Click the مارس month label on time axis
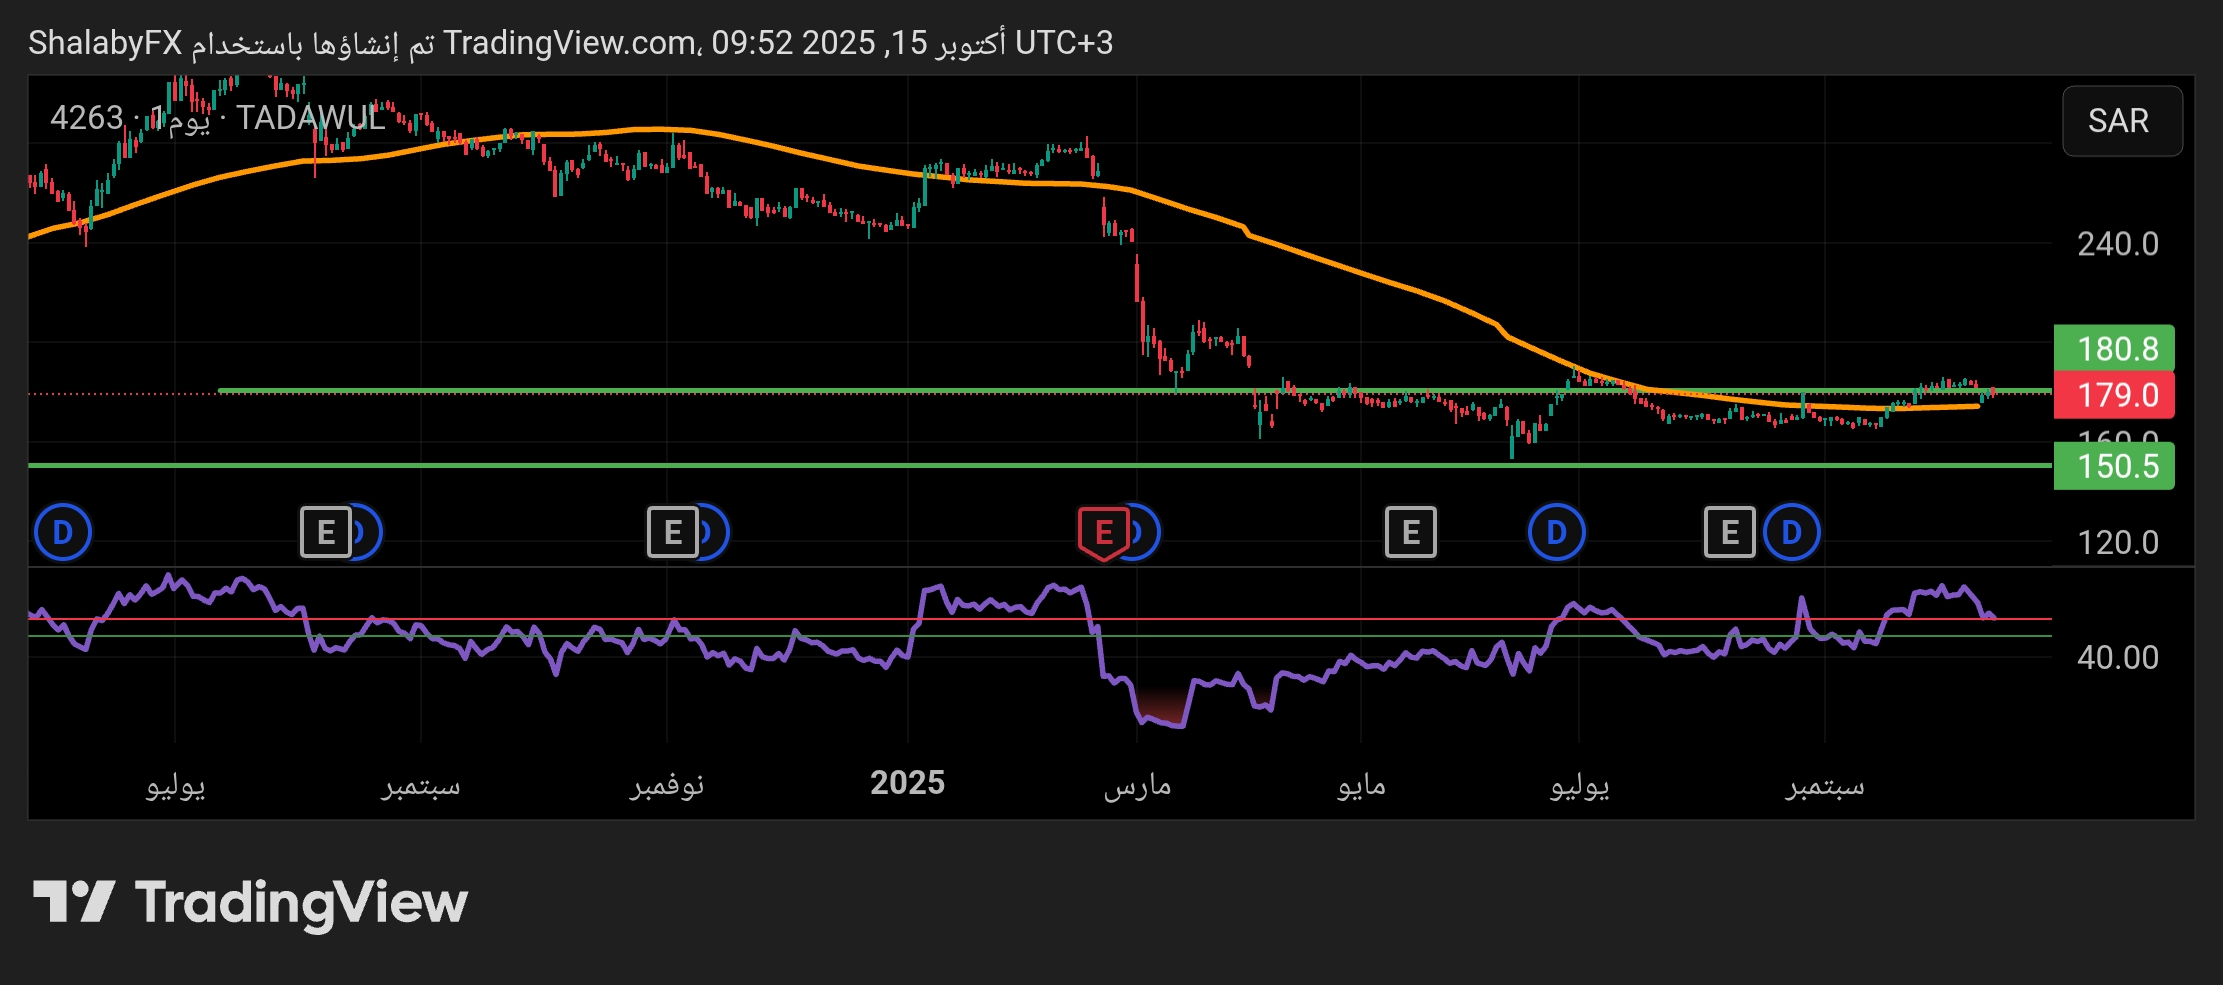 point(1137,785)
